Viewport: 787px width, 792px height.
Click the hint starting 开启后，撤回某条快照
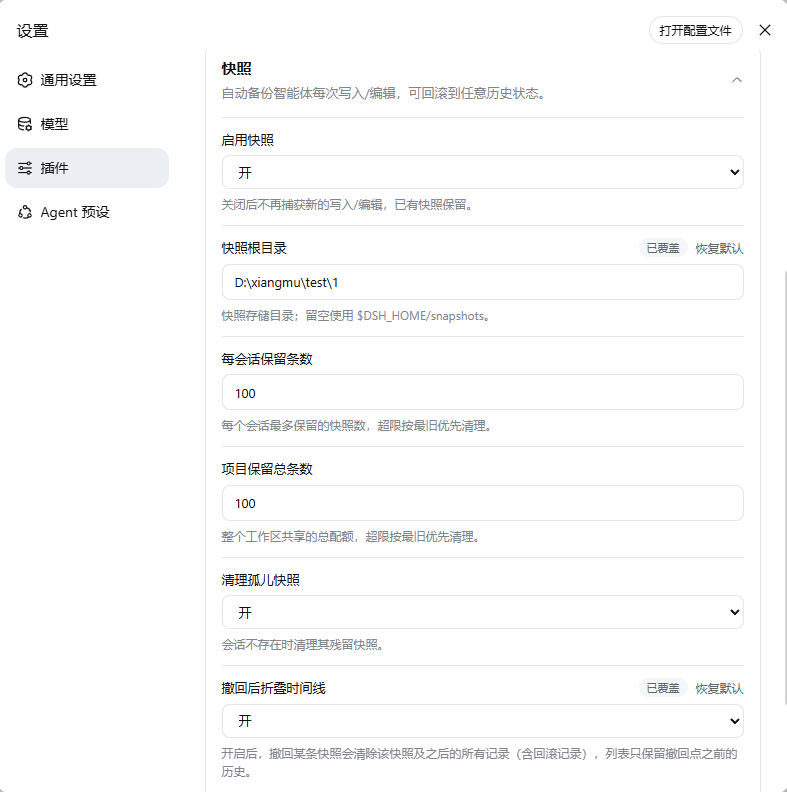click(x=479, y=763)
